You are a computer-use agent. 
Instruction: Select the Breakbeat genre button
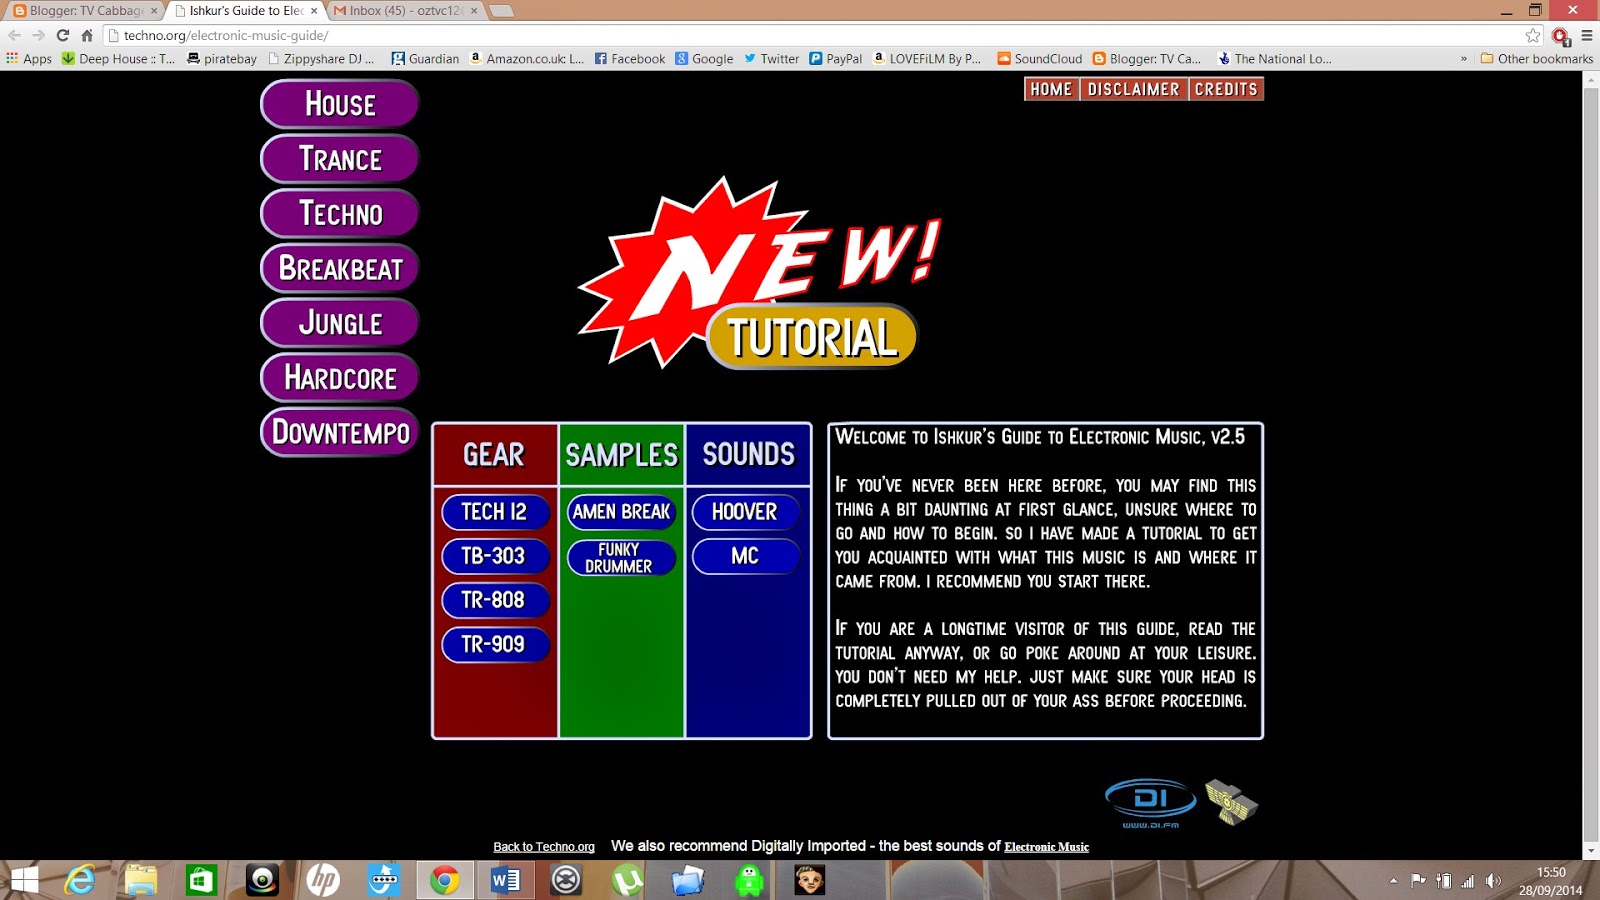click(x=340, y=268)
